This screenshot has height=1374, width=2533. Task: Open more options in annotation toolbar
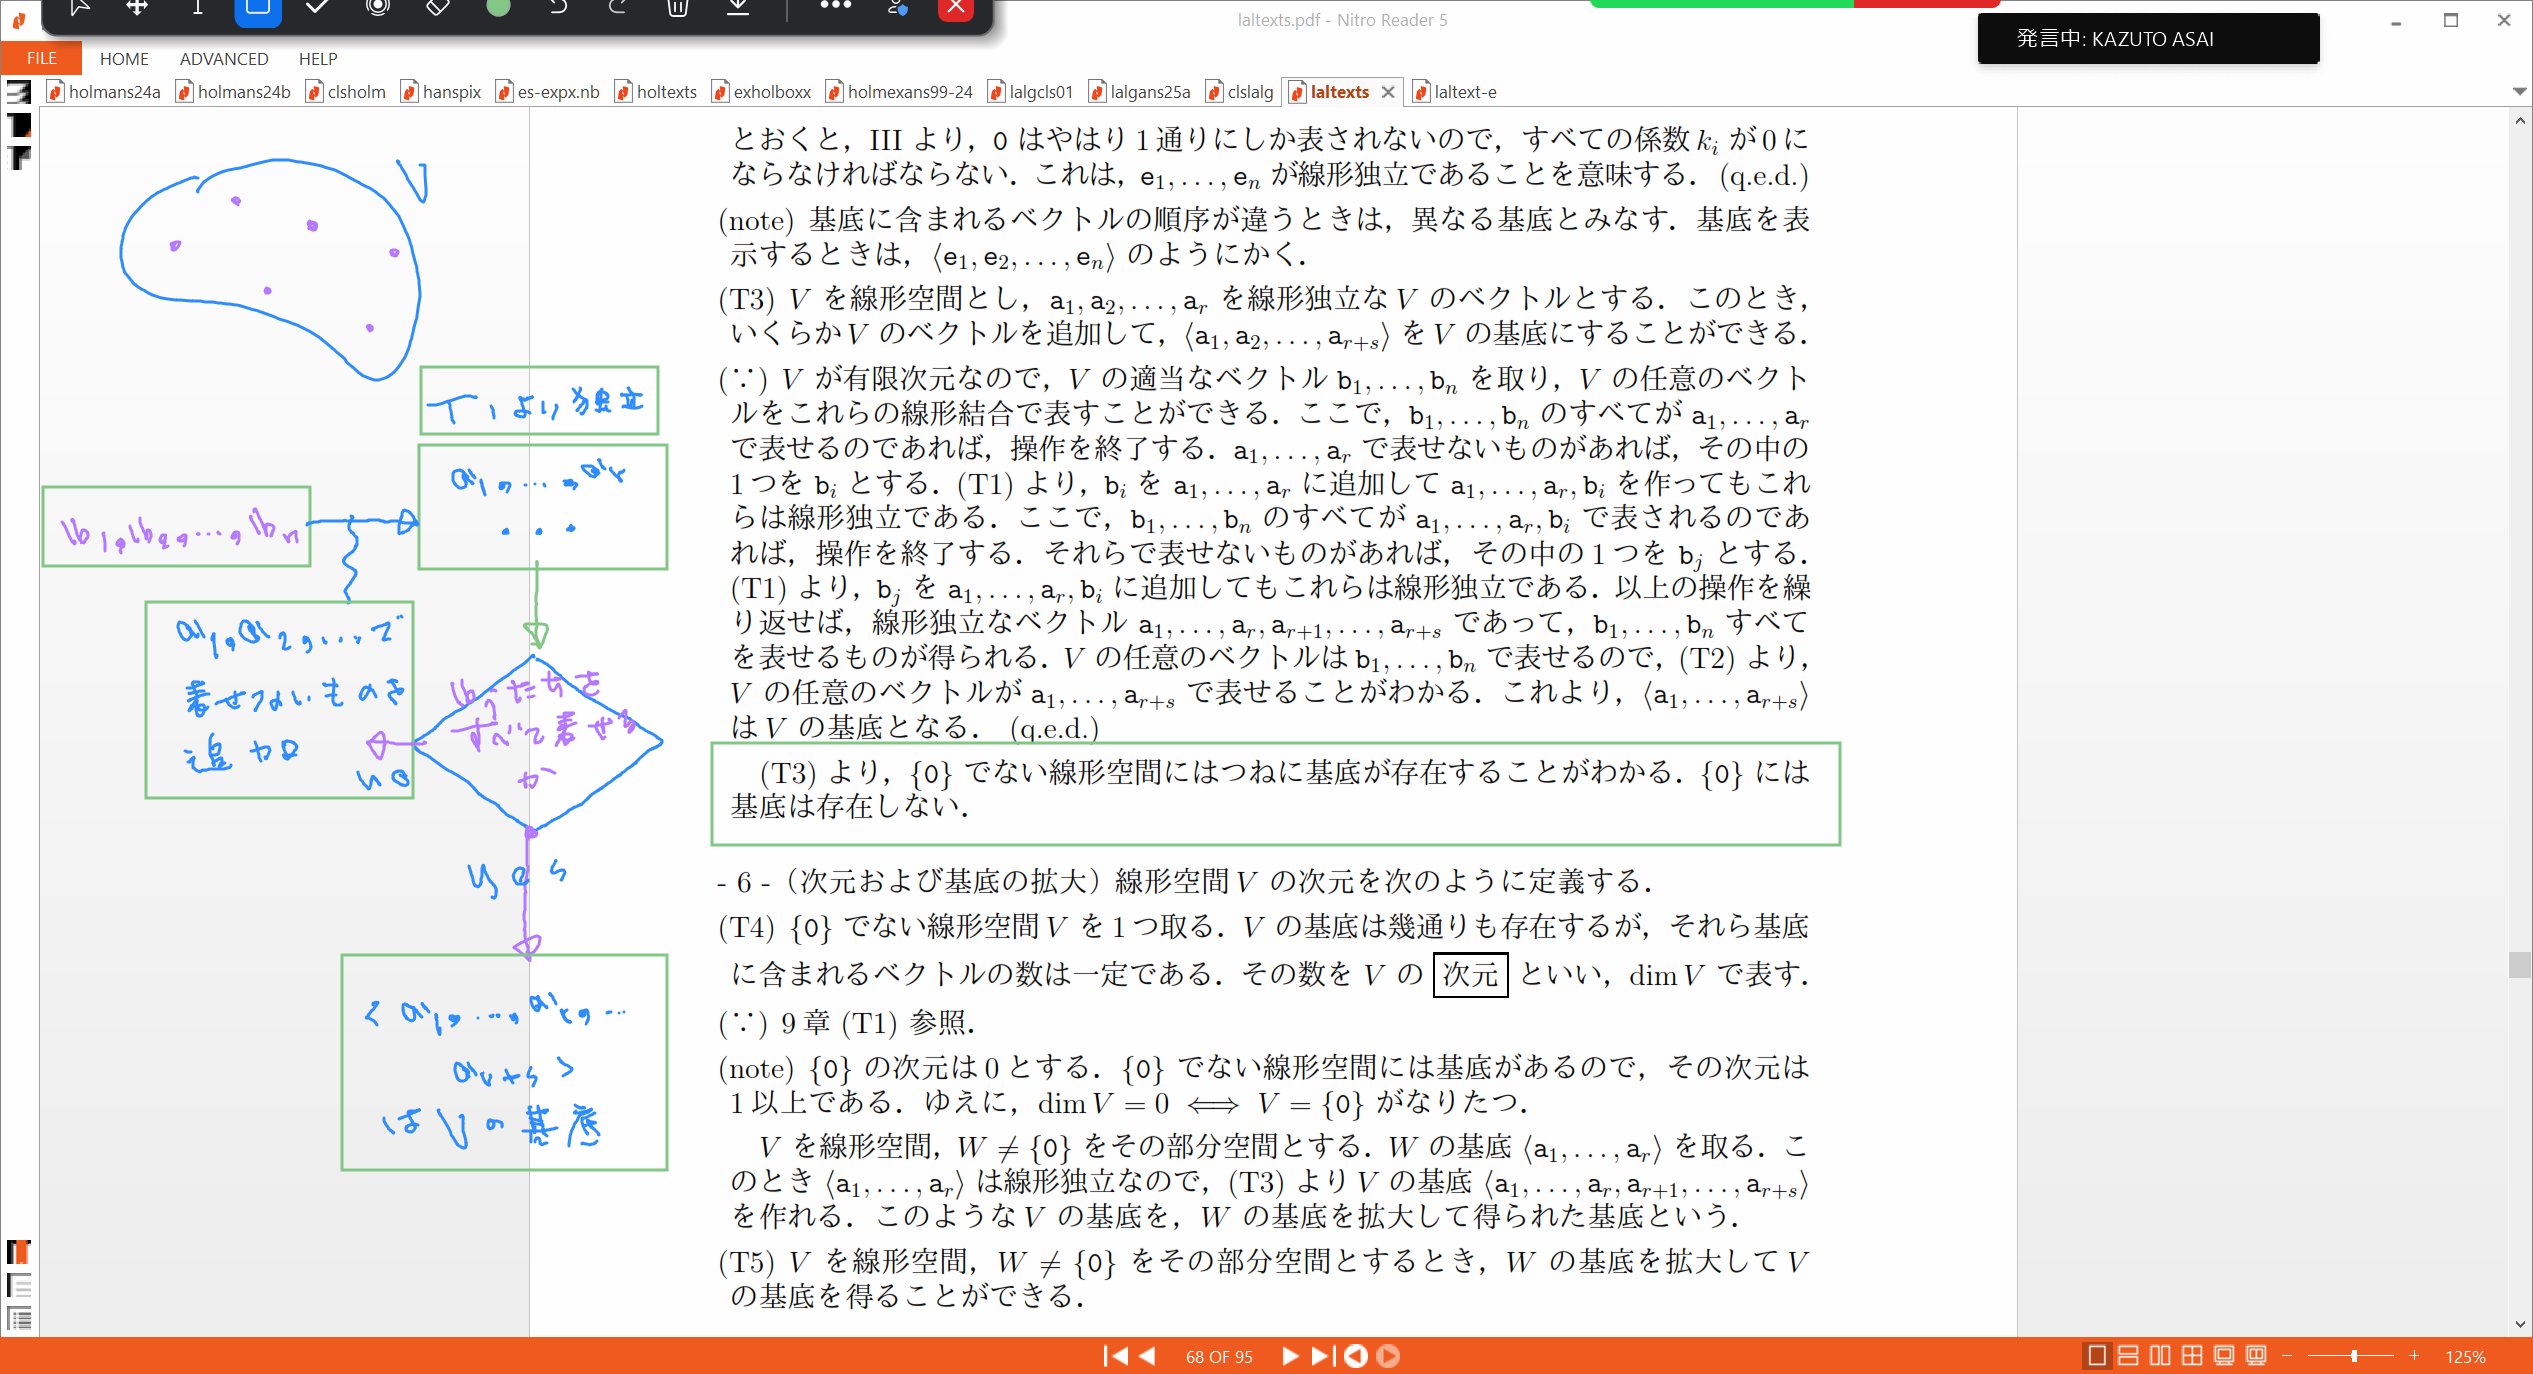click(x=835, y=6)
